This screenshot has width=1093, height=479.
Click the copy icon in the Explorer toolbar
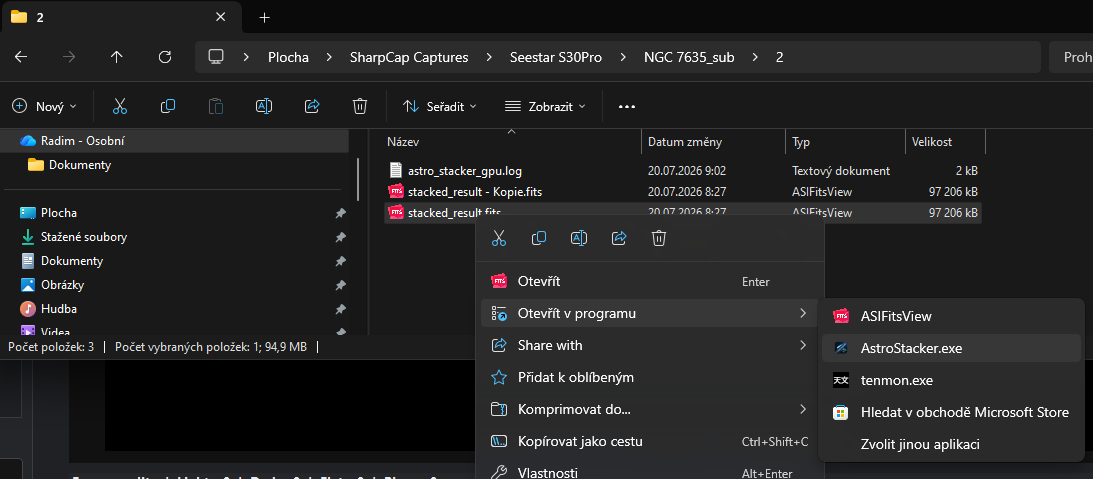(168, 106)
